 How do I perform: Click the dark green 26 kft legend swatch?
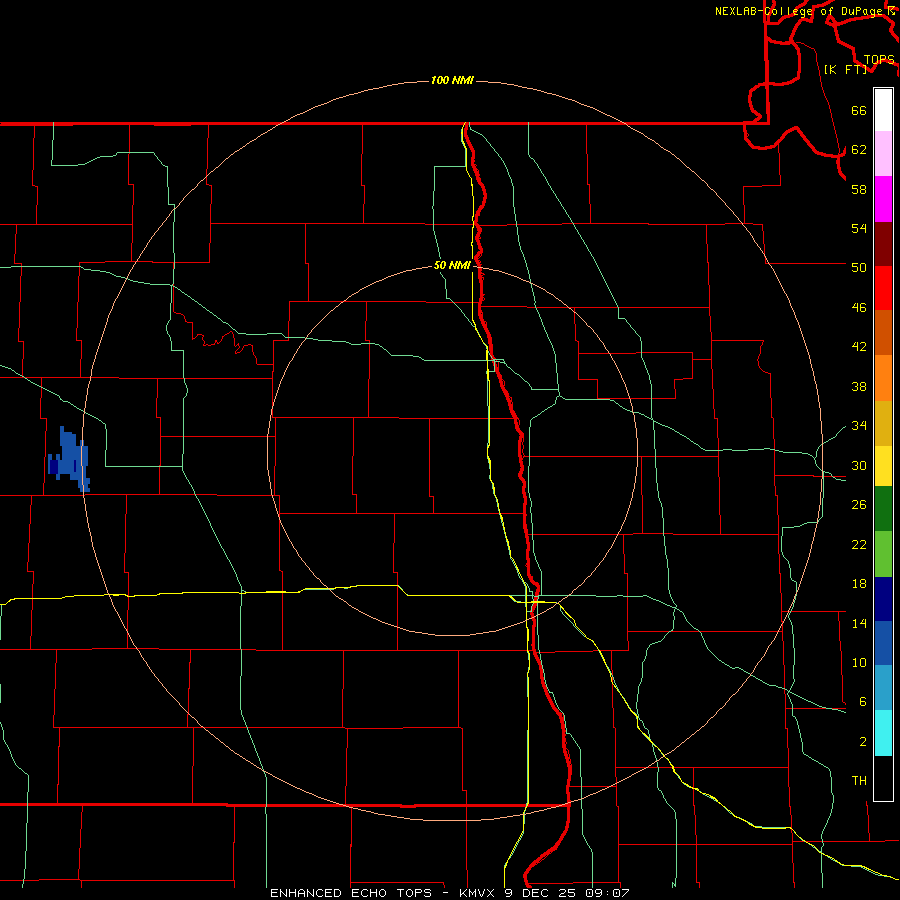click(883, 509)
